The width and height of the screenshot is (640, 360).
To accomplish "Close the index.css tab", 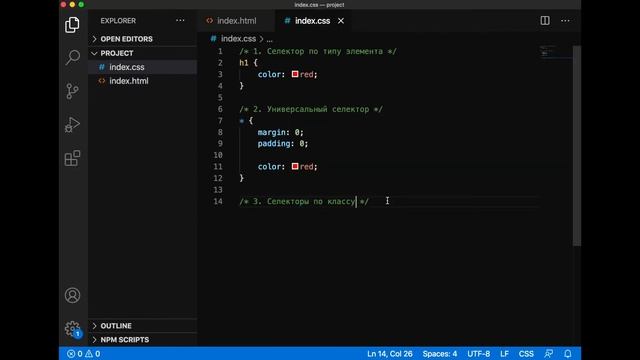I will pos(341,21).
